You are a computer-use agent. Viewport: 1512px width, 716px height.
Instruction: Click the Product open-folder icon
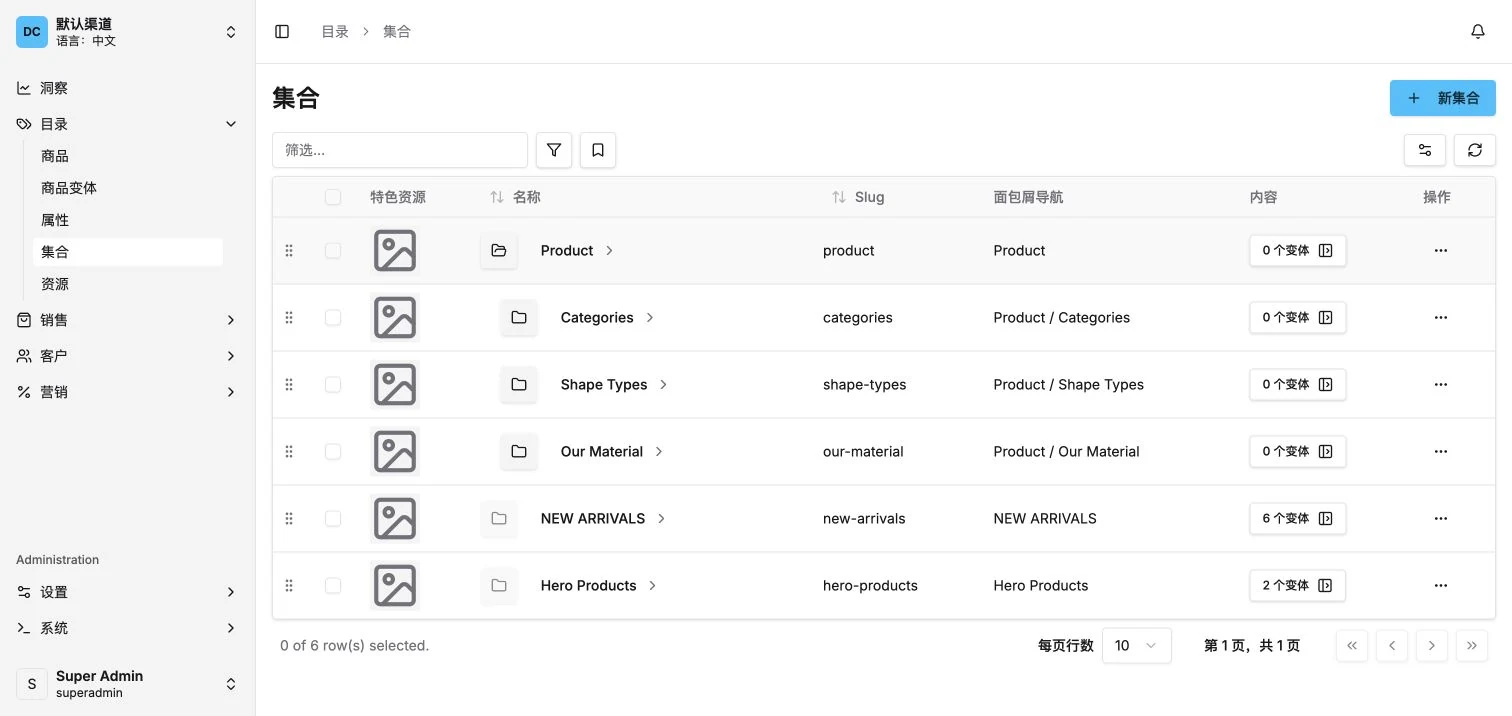[499, 251]
